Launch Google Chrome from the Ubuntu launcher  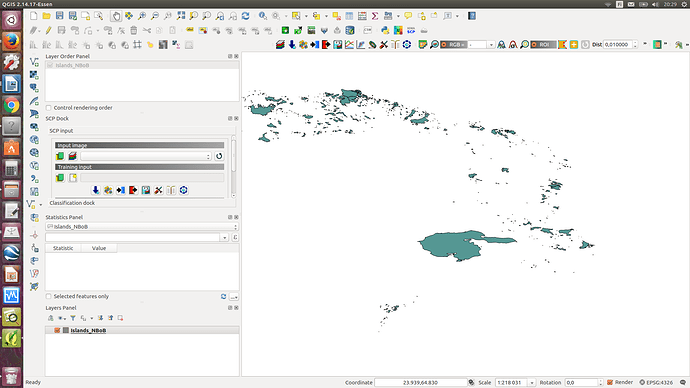(11, 105)
